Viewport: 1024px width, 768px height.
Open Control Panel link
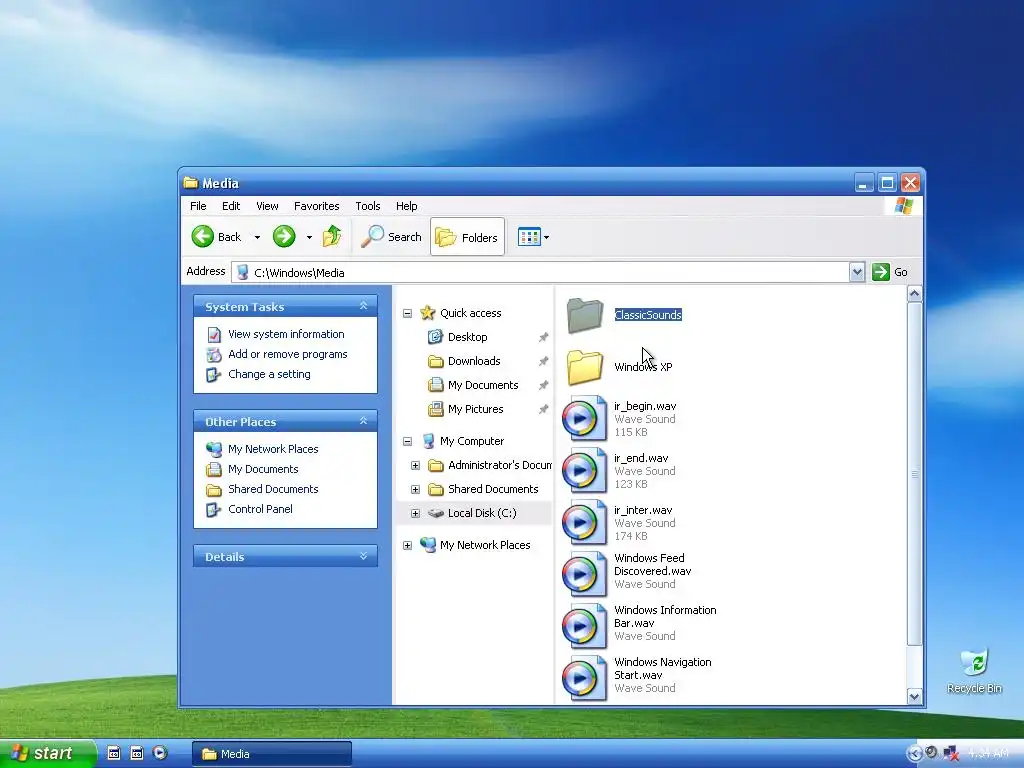(x=260, y=509)
